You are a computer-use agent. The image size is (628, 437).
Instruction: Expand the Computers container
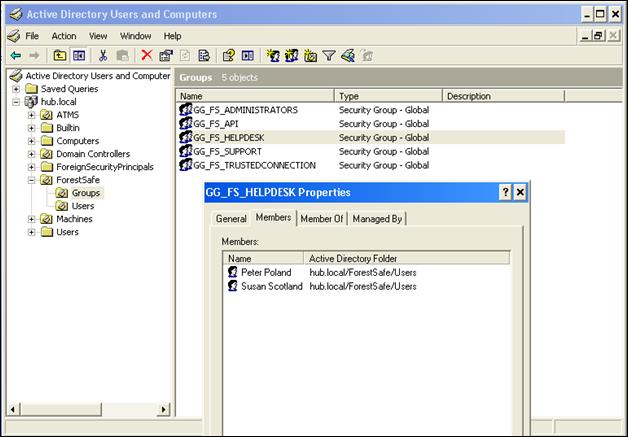31,141
